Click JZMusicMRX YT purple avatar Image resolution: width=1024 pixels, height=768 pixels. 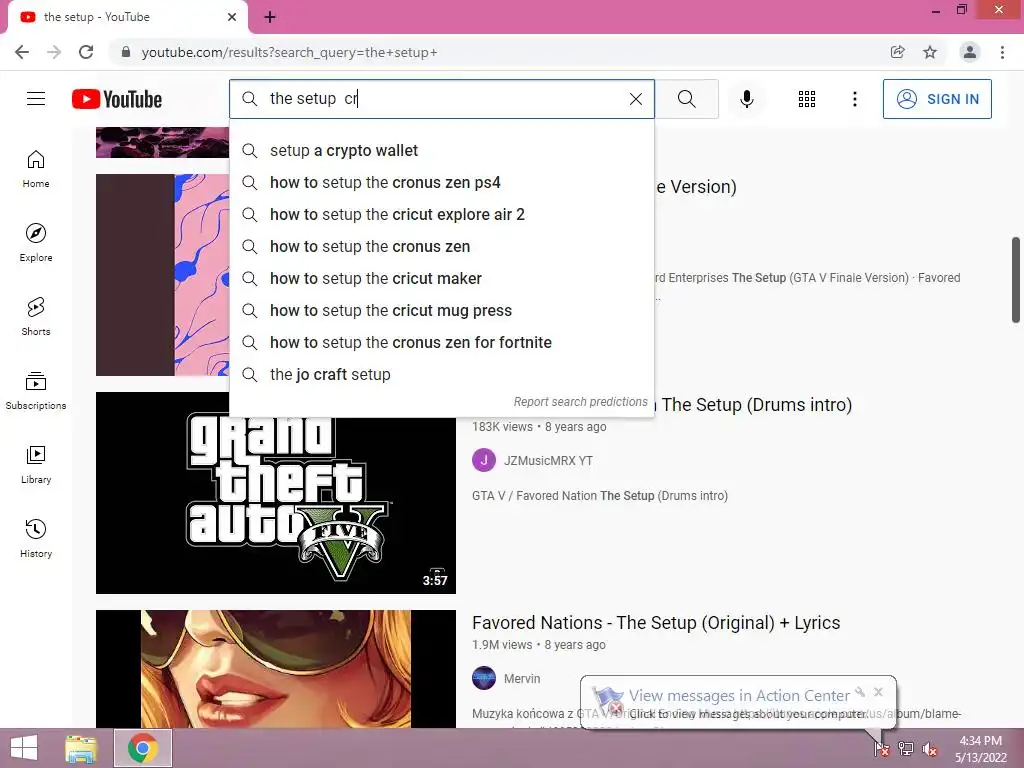tap(483, 460)
